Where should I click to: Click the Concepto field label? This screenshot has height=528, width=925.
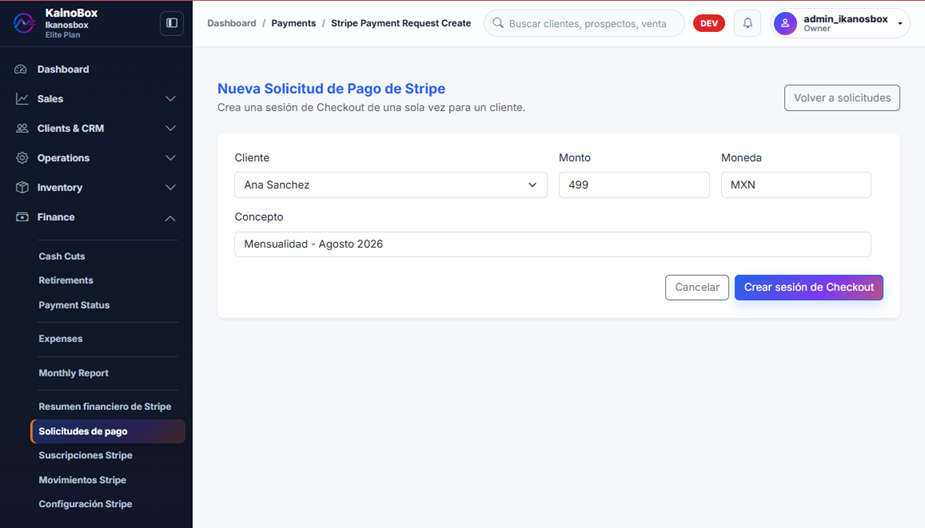pyautogui.click(x=259, y=217)
